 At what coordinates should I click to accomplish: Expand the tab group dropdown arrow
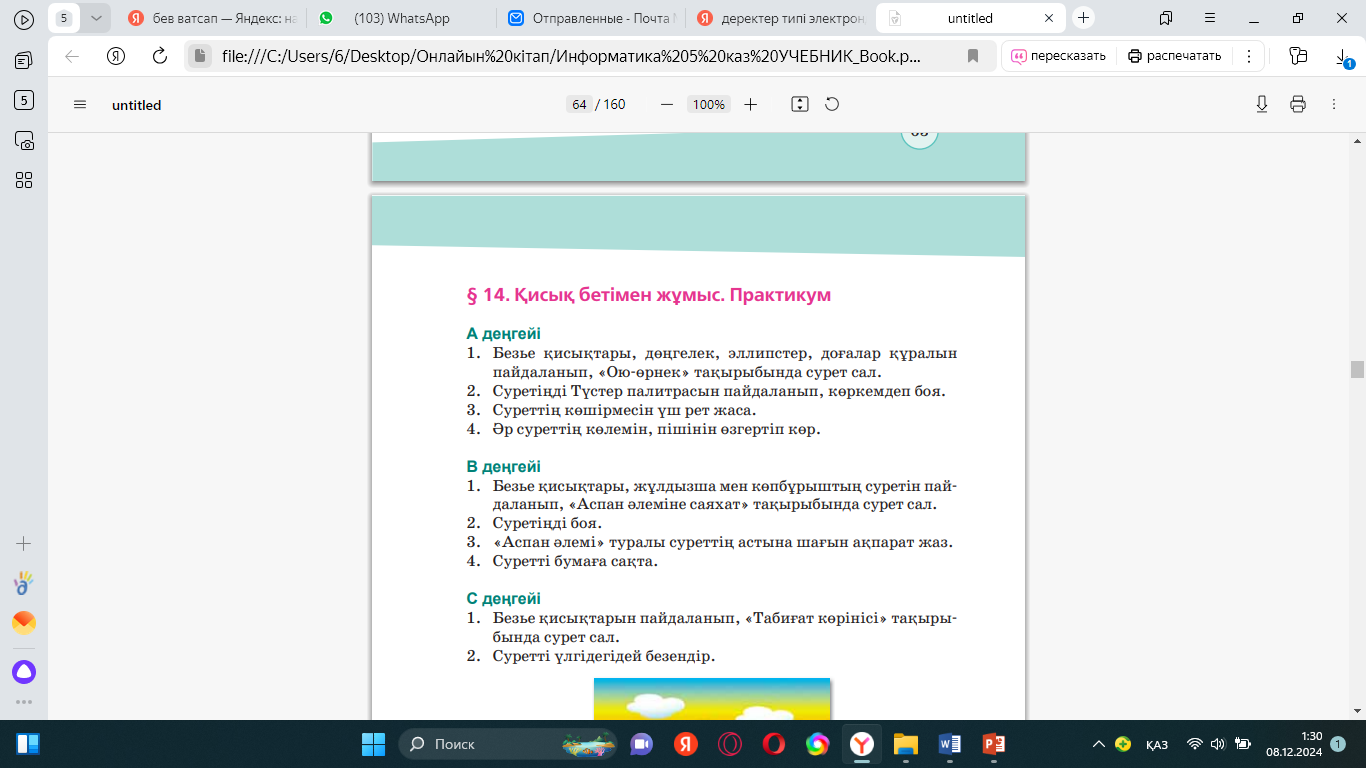click(x=95, y=18)
